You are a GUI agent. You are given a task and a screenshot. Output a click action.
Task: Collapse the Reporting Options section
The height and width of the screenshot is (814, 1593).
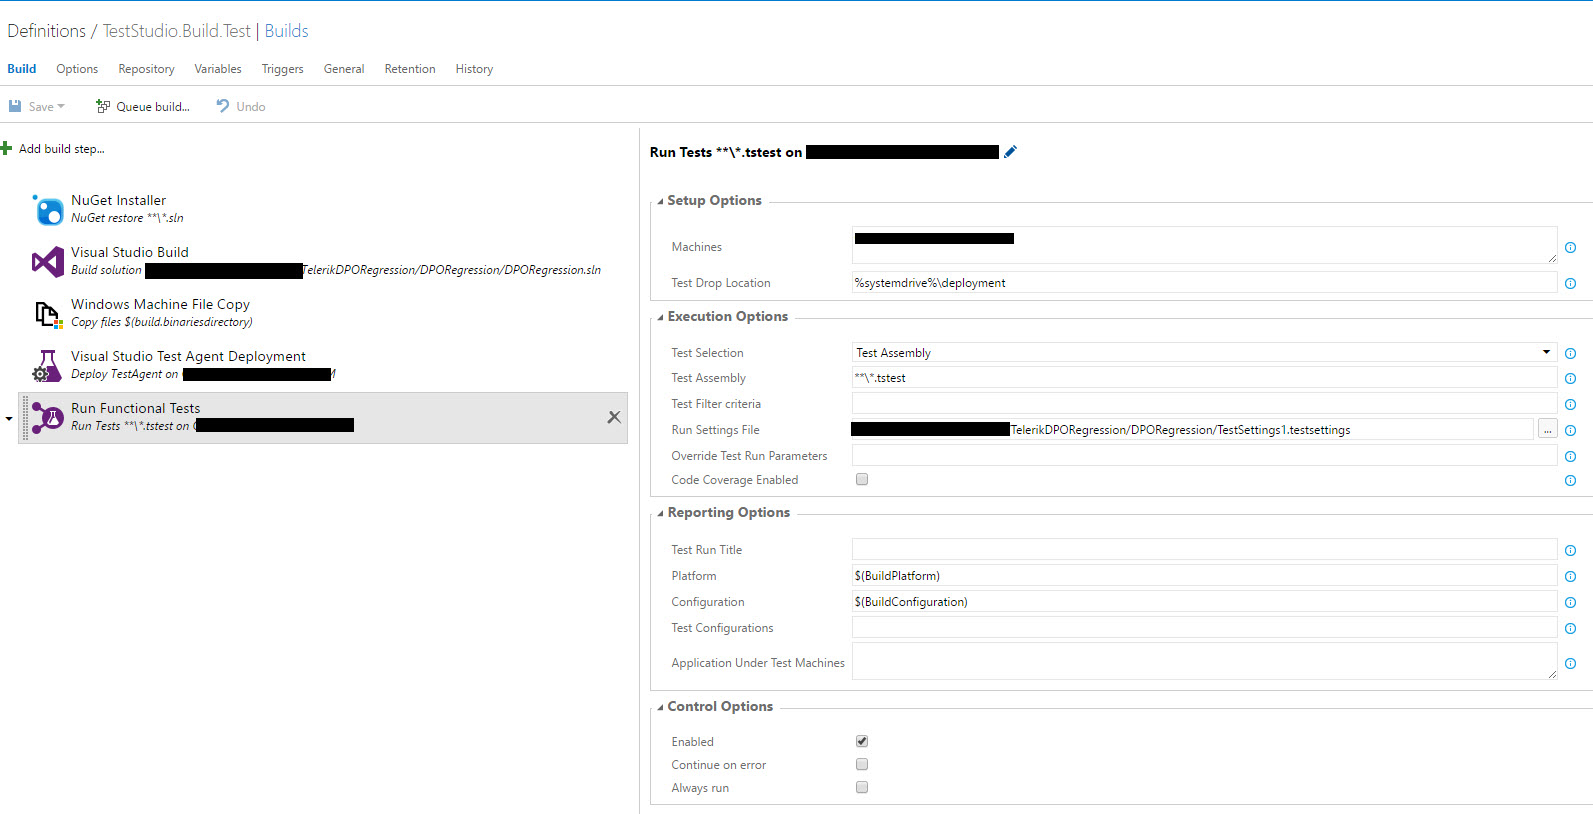(661, 513)
